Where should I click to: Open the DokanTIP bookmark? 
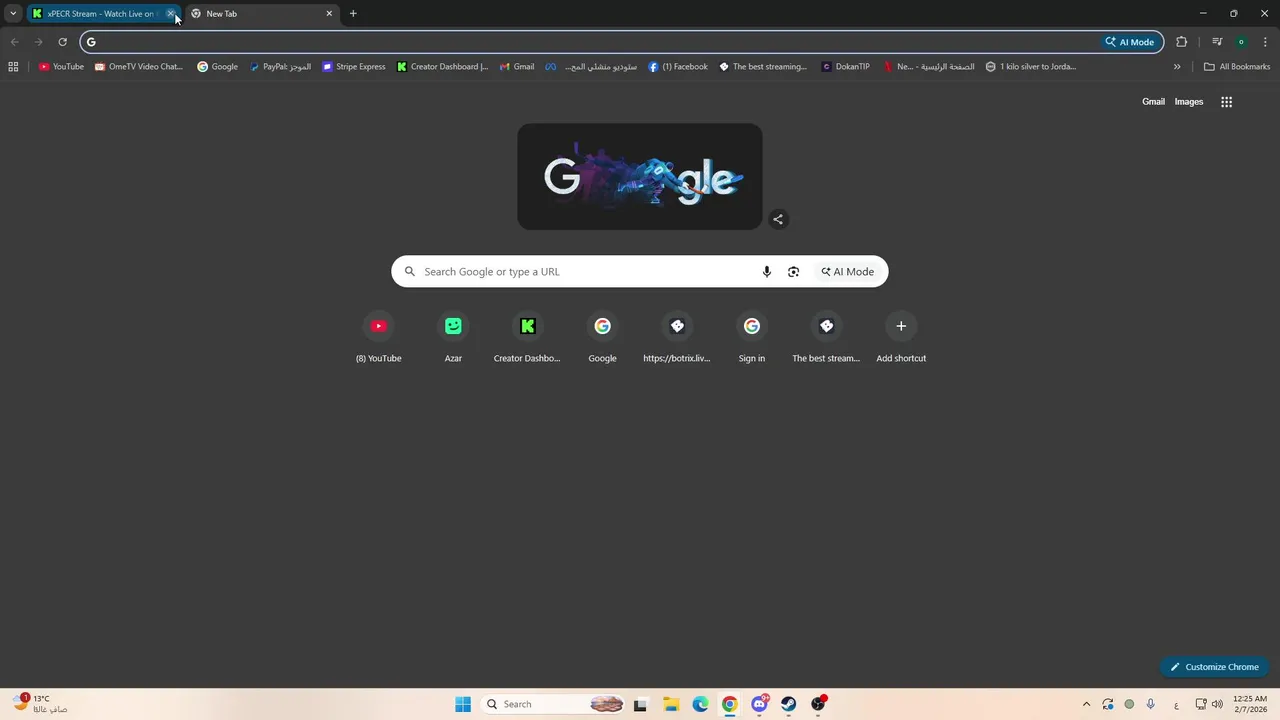click(846, 67)
